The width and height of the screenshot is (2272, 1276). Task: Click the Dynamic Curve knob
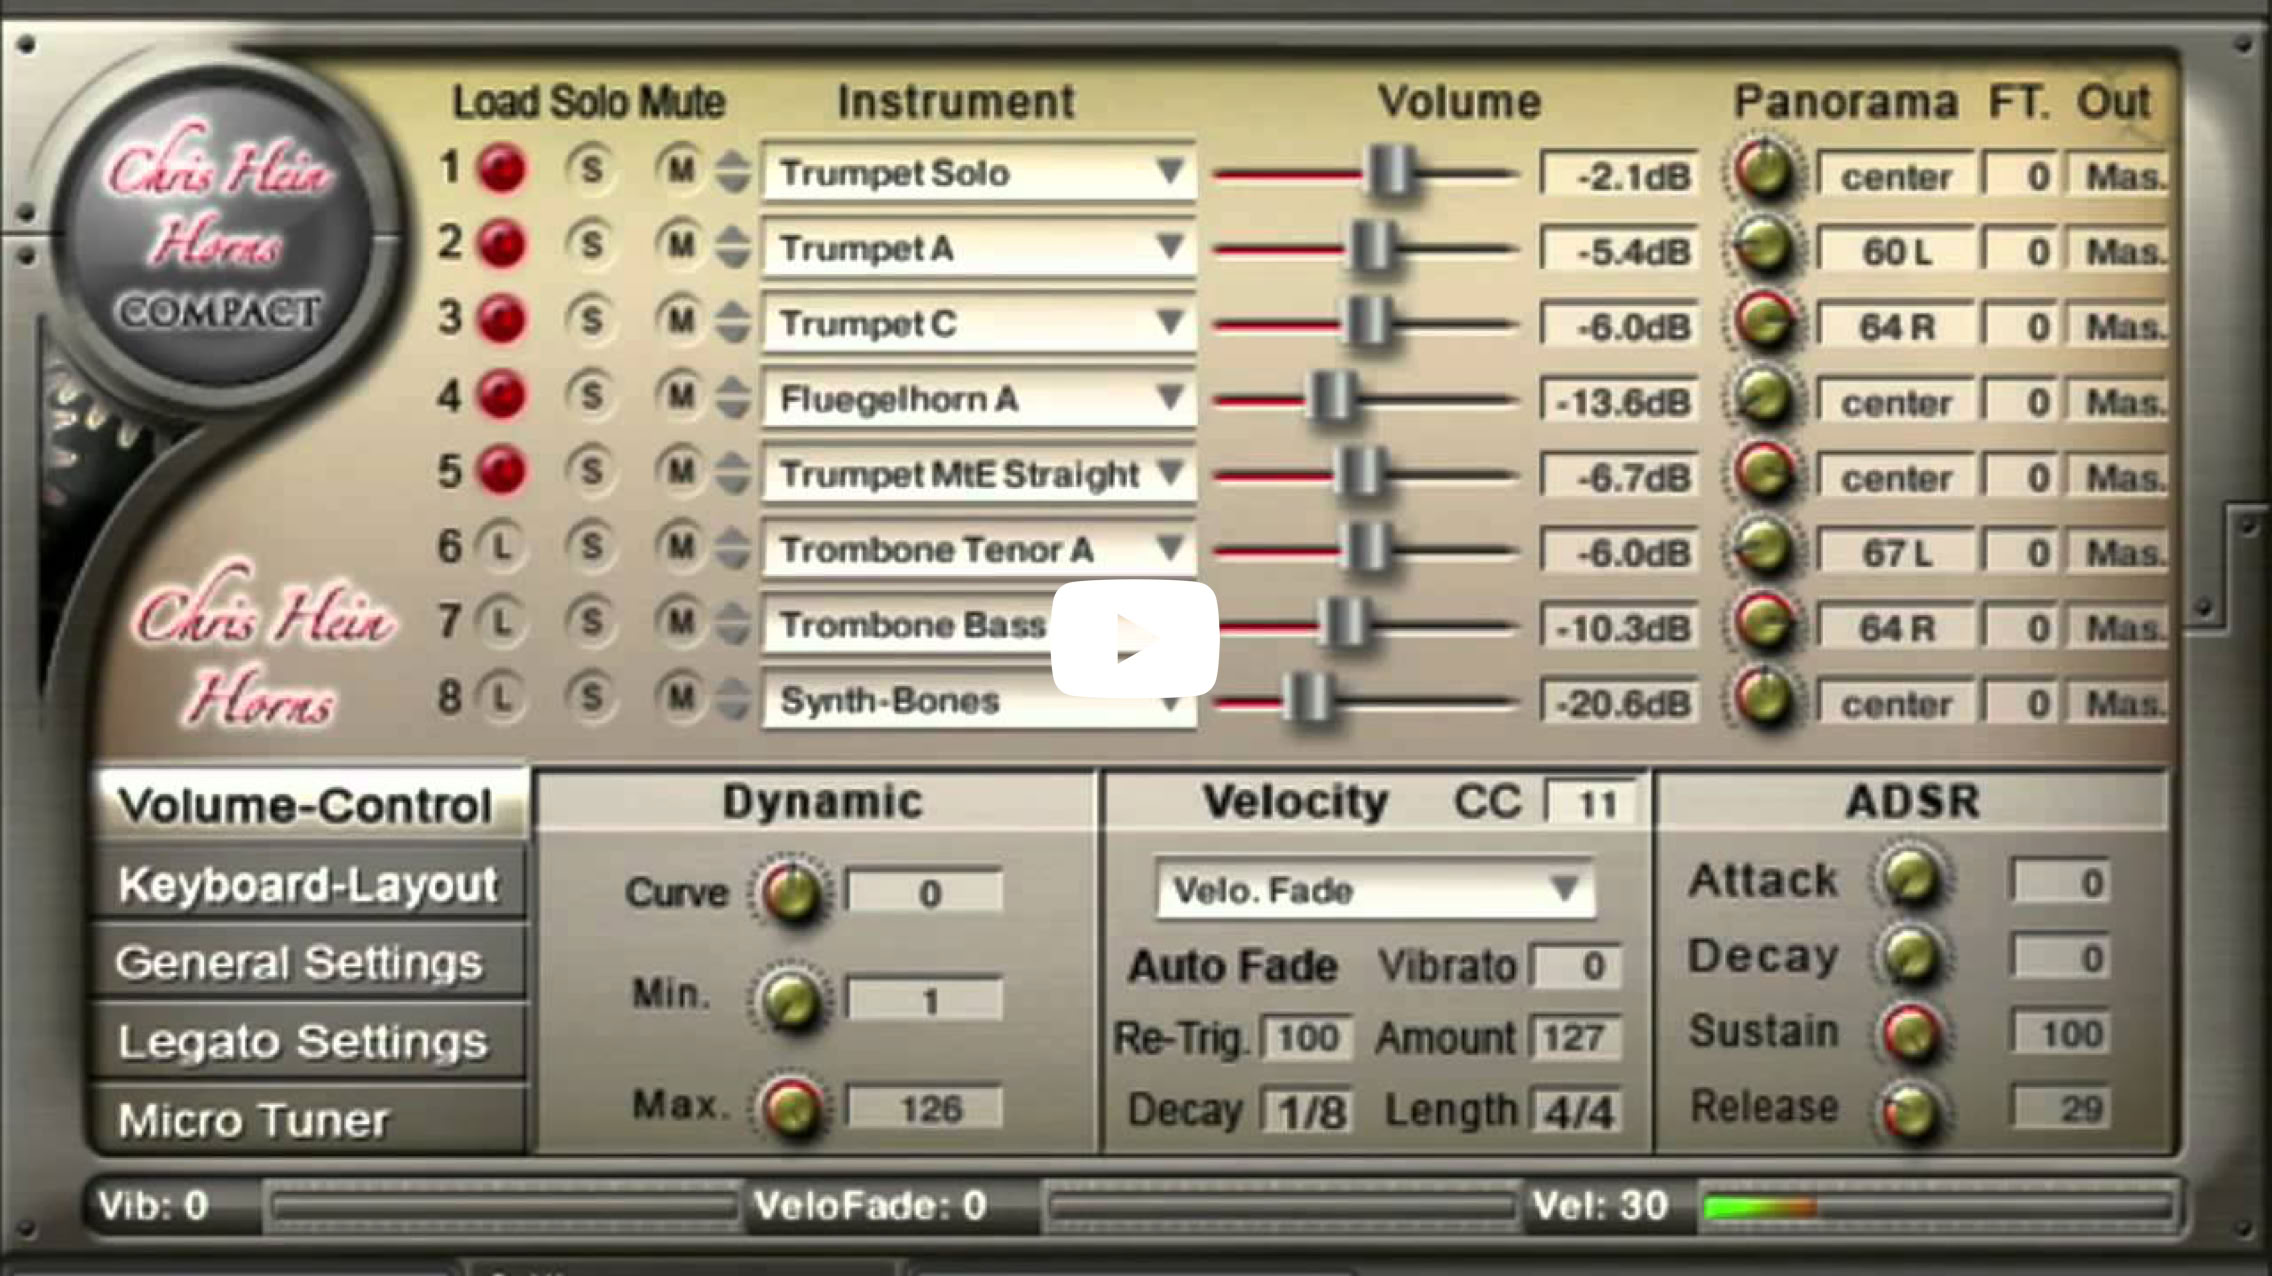coord(792,892)
